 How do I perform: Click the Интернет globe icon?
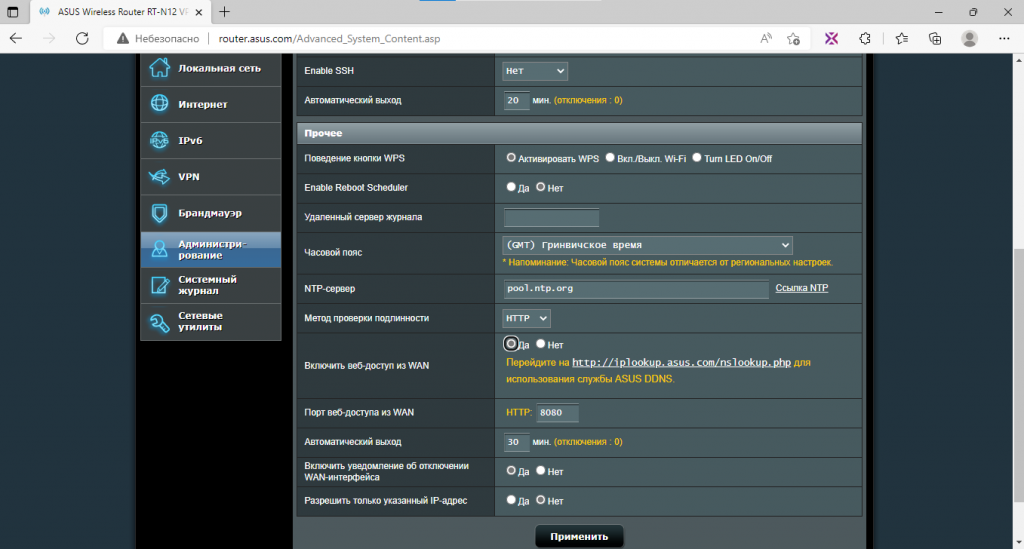click(159, 103)
